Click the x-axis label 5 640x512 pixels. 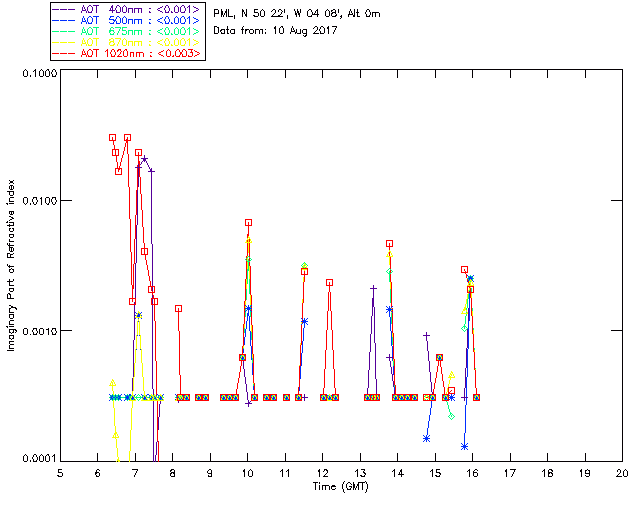tap(60, 473)
